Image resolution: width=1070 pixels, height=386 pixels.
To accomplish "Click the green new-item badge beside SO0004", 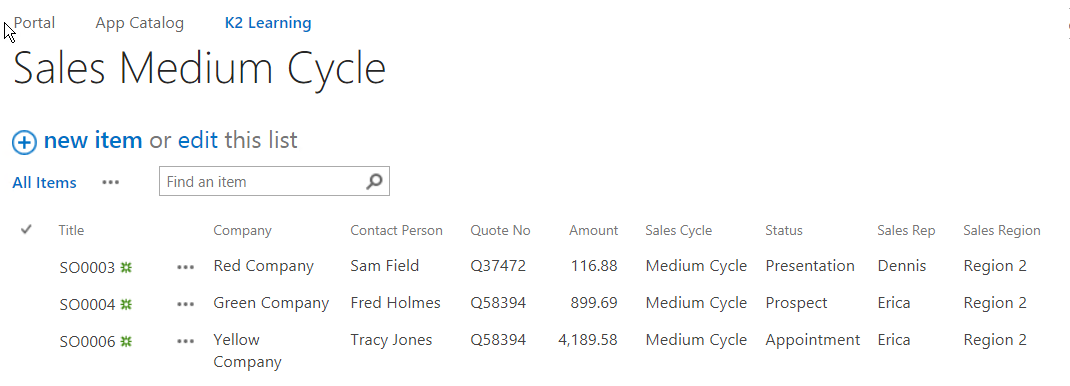I will pyautogui.click(x=126, y=304).
